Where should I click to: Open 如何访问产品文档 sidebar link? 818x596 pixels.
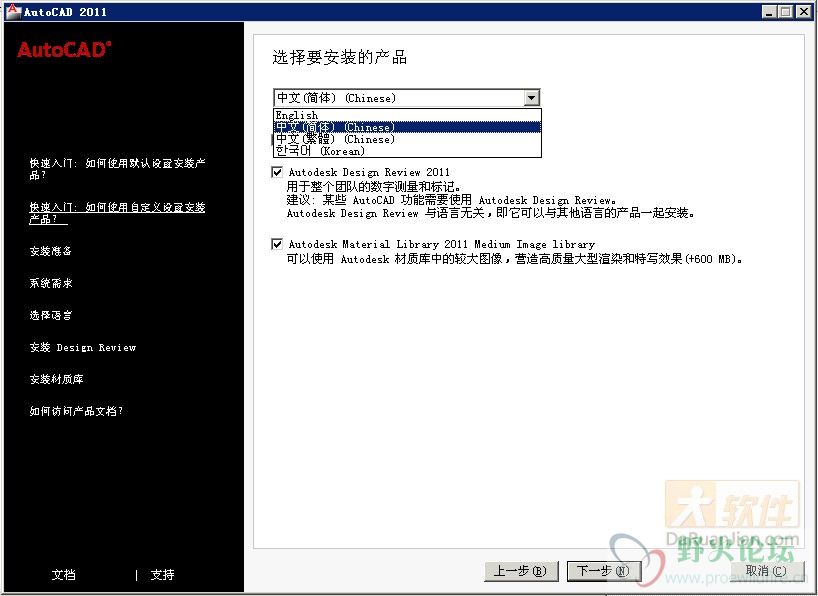[x=76, y=411]
